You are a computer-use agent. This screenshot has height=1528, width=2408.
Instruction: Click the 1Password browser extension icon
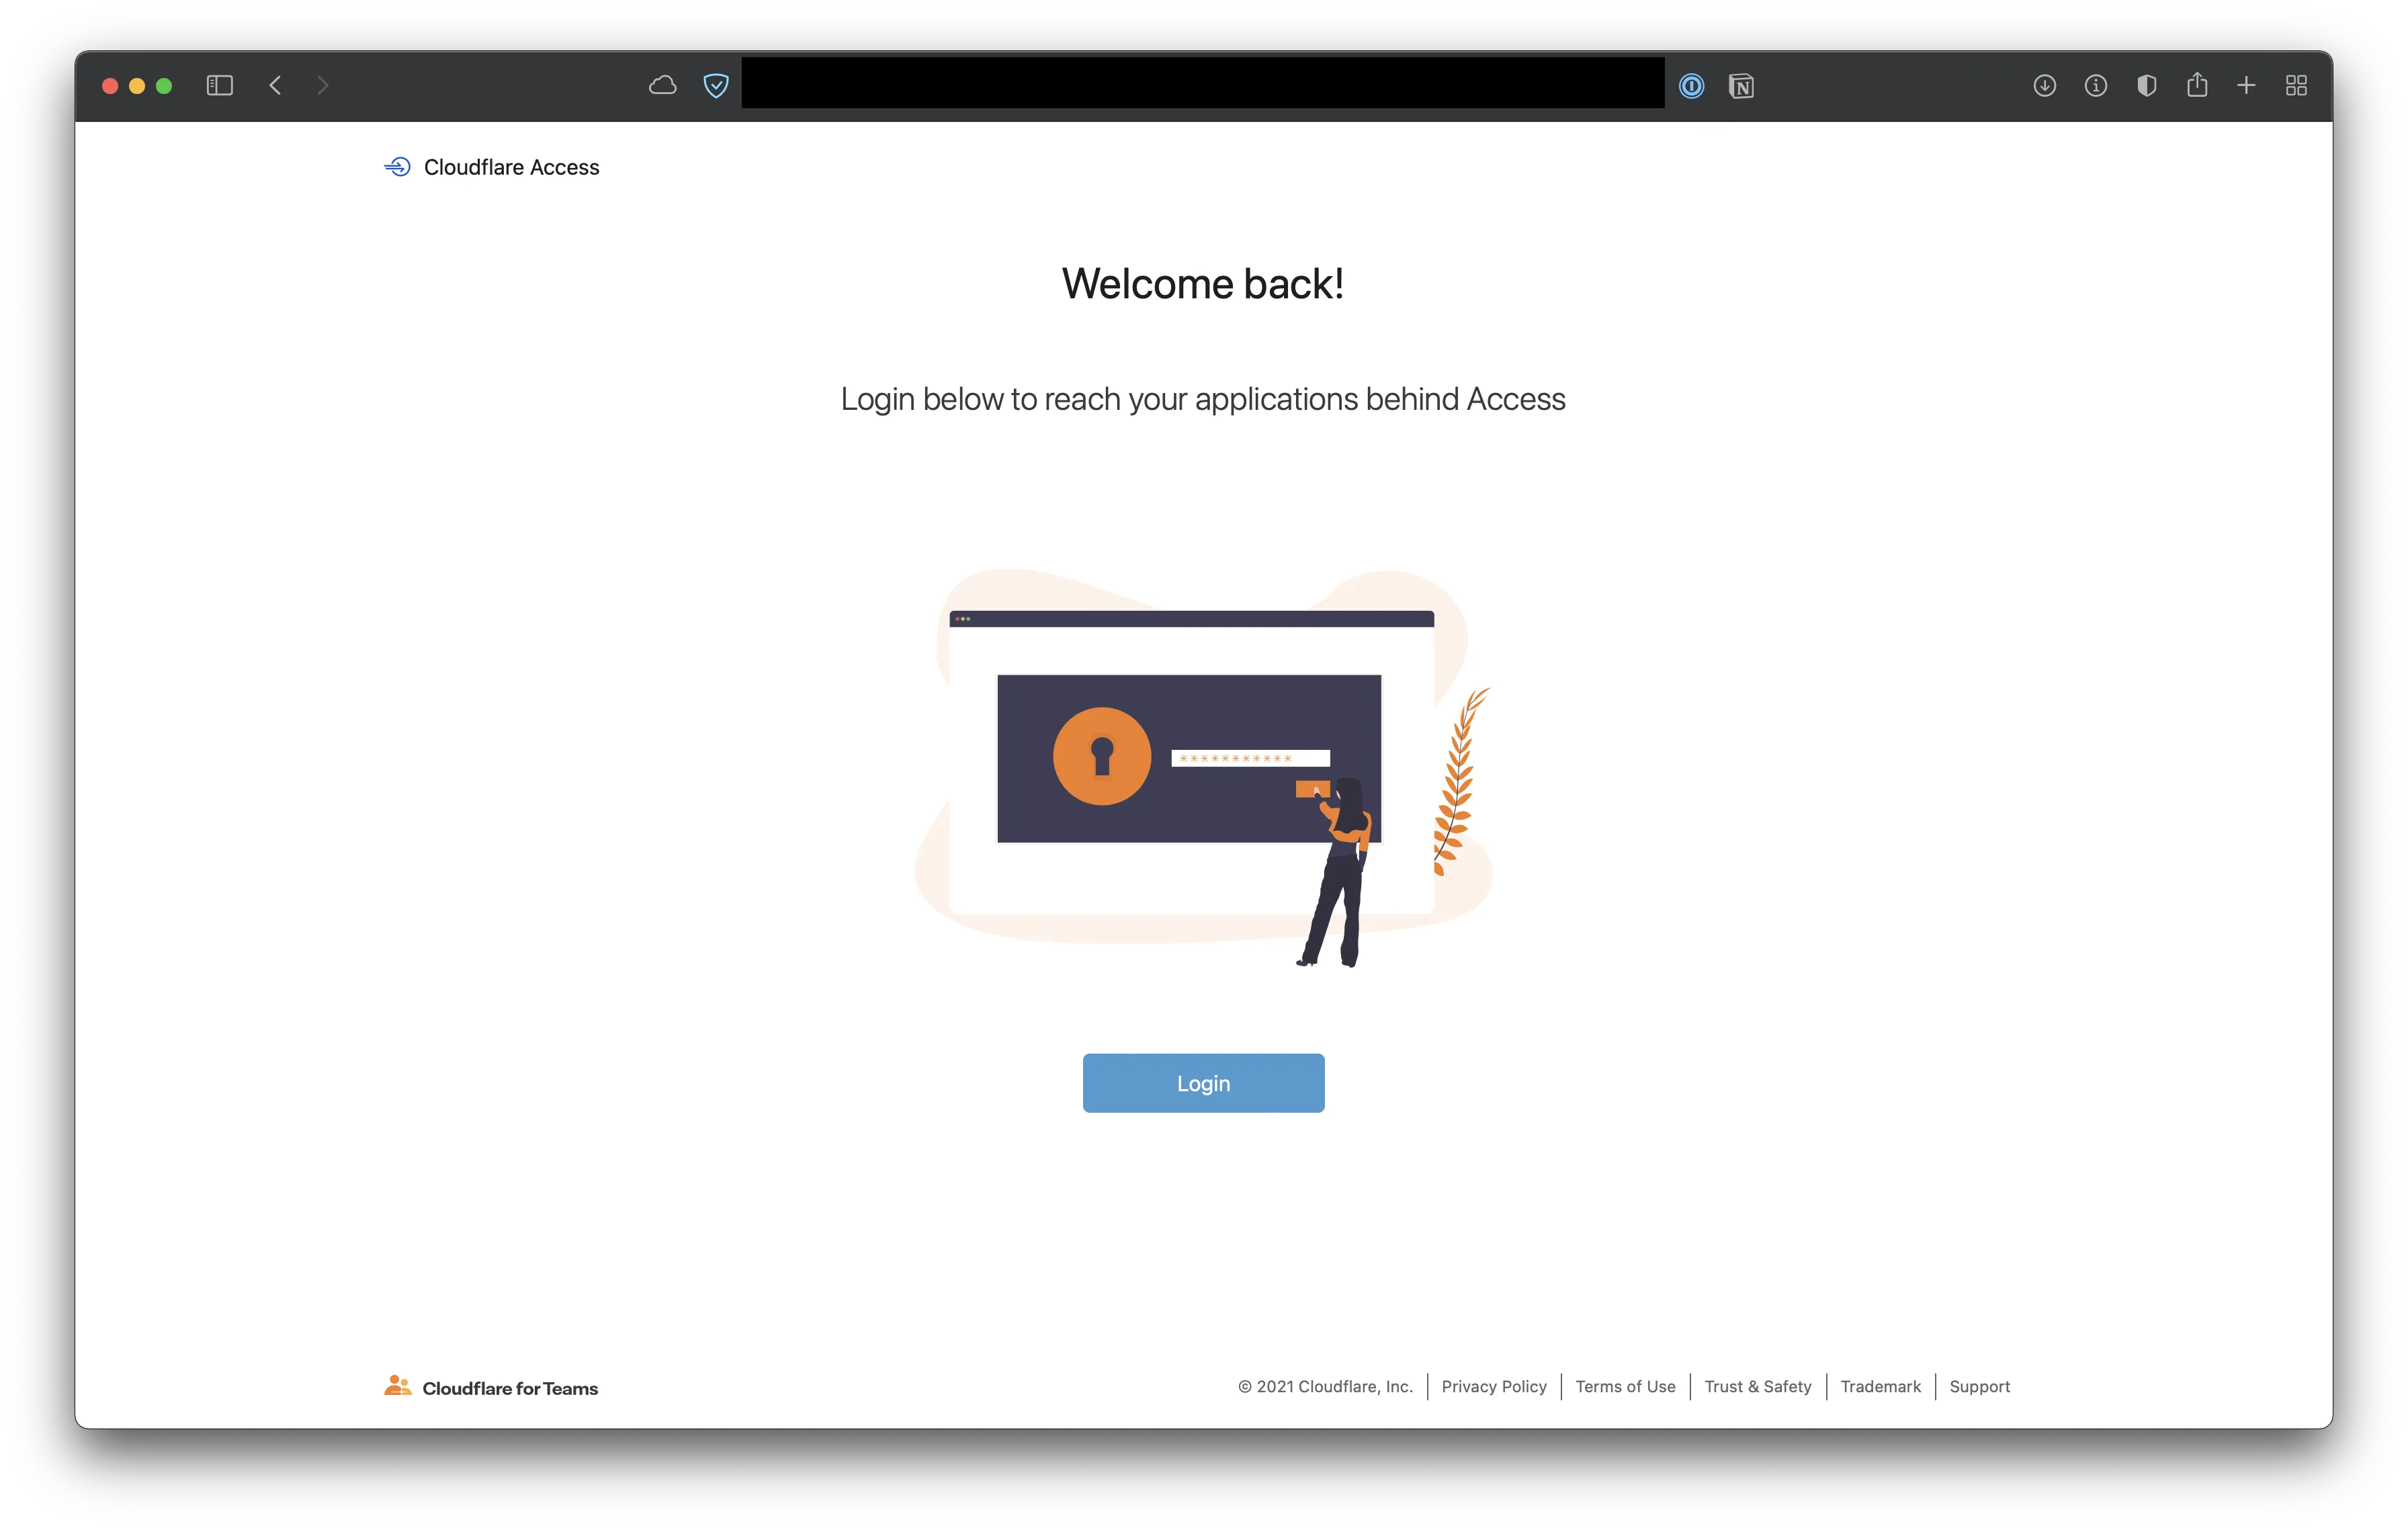(1690, 84)
